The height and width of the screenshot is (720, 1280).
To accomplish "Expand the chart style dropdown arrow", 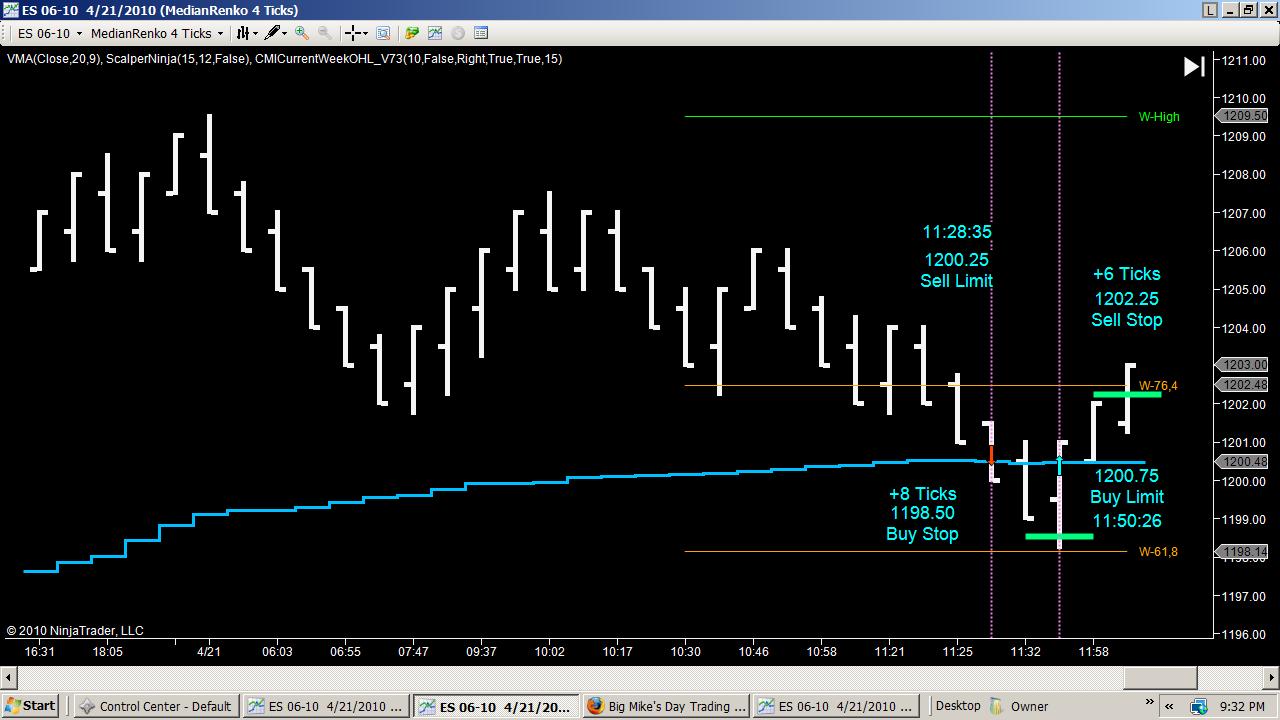I will (256, 33).
